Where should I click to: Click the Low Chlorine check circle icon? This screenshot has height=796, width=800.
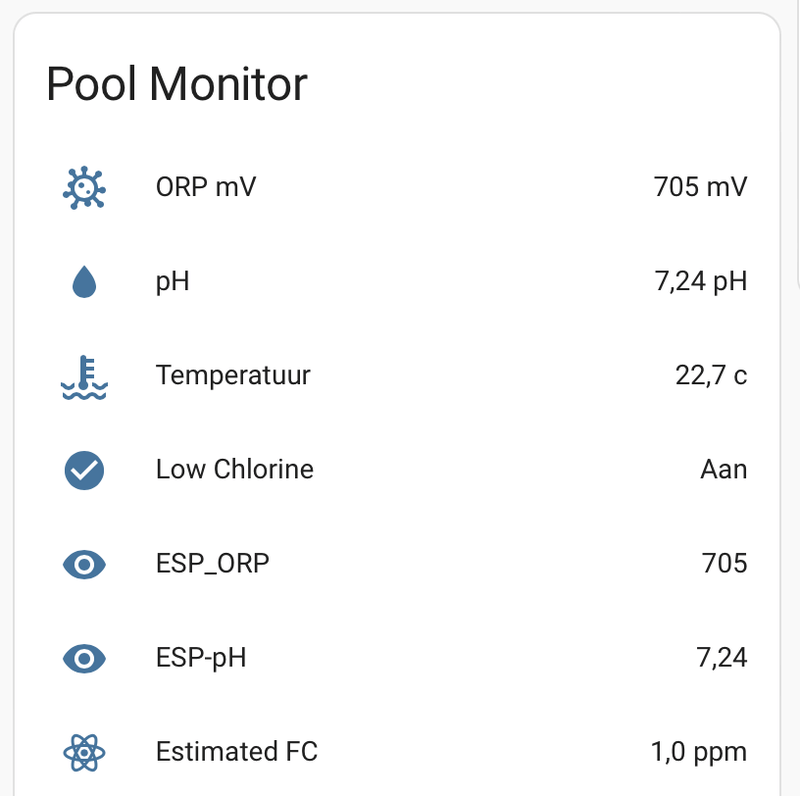(84, 470)
